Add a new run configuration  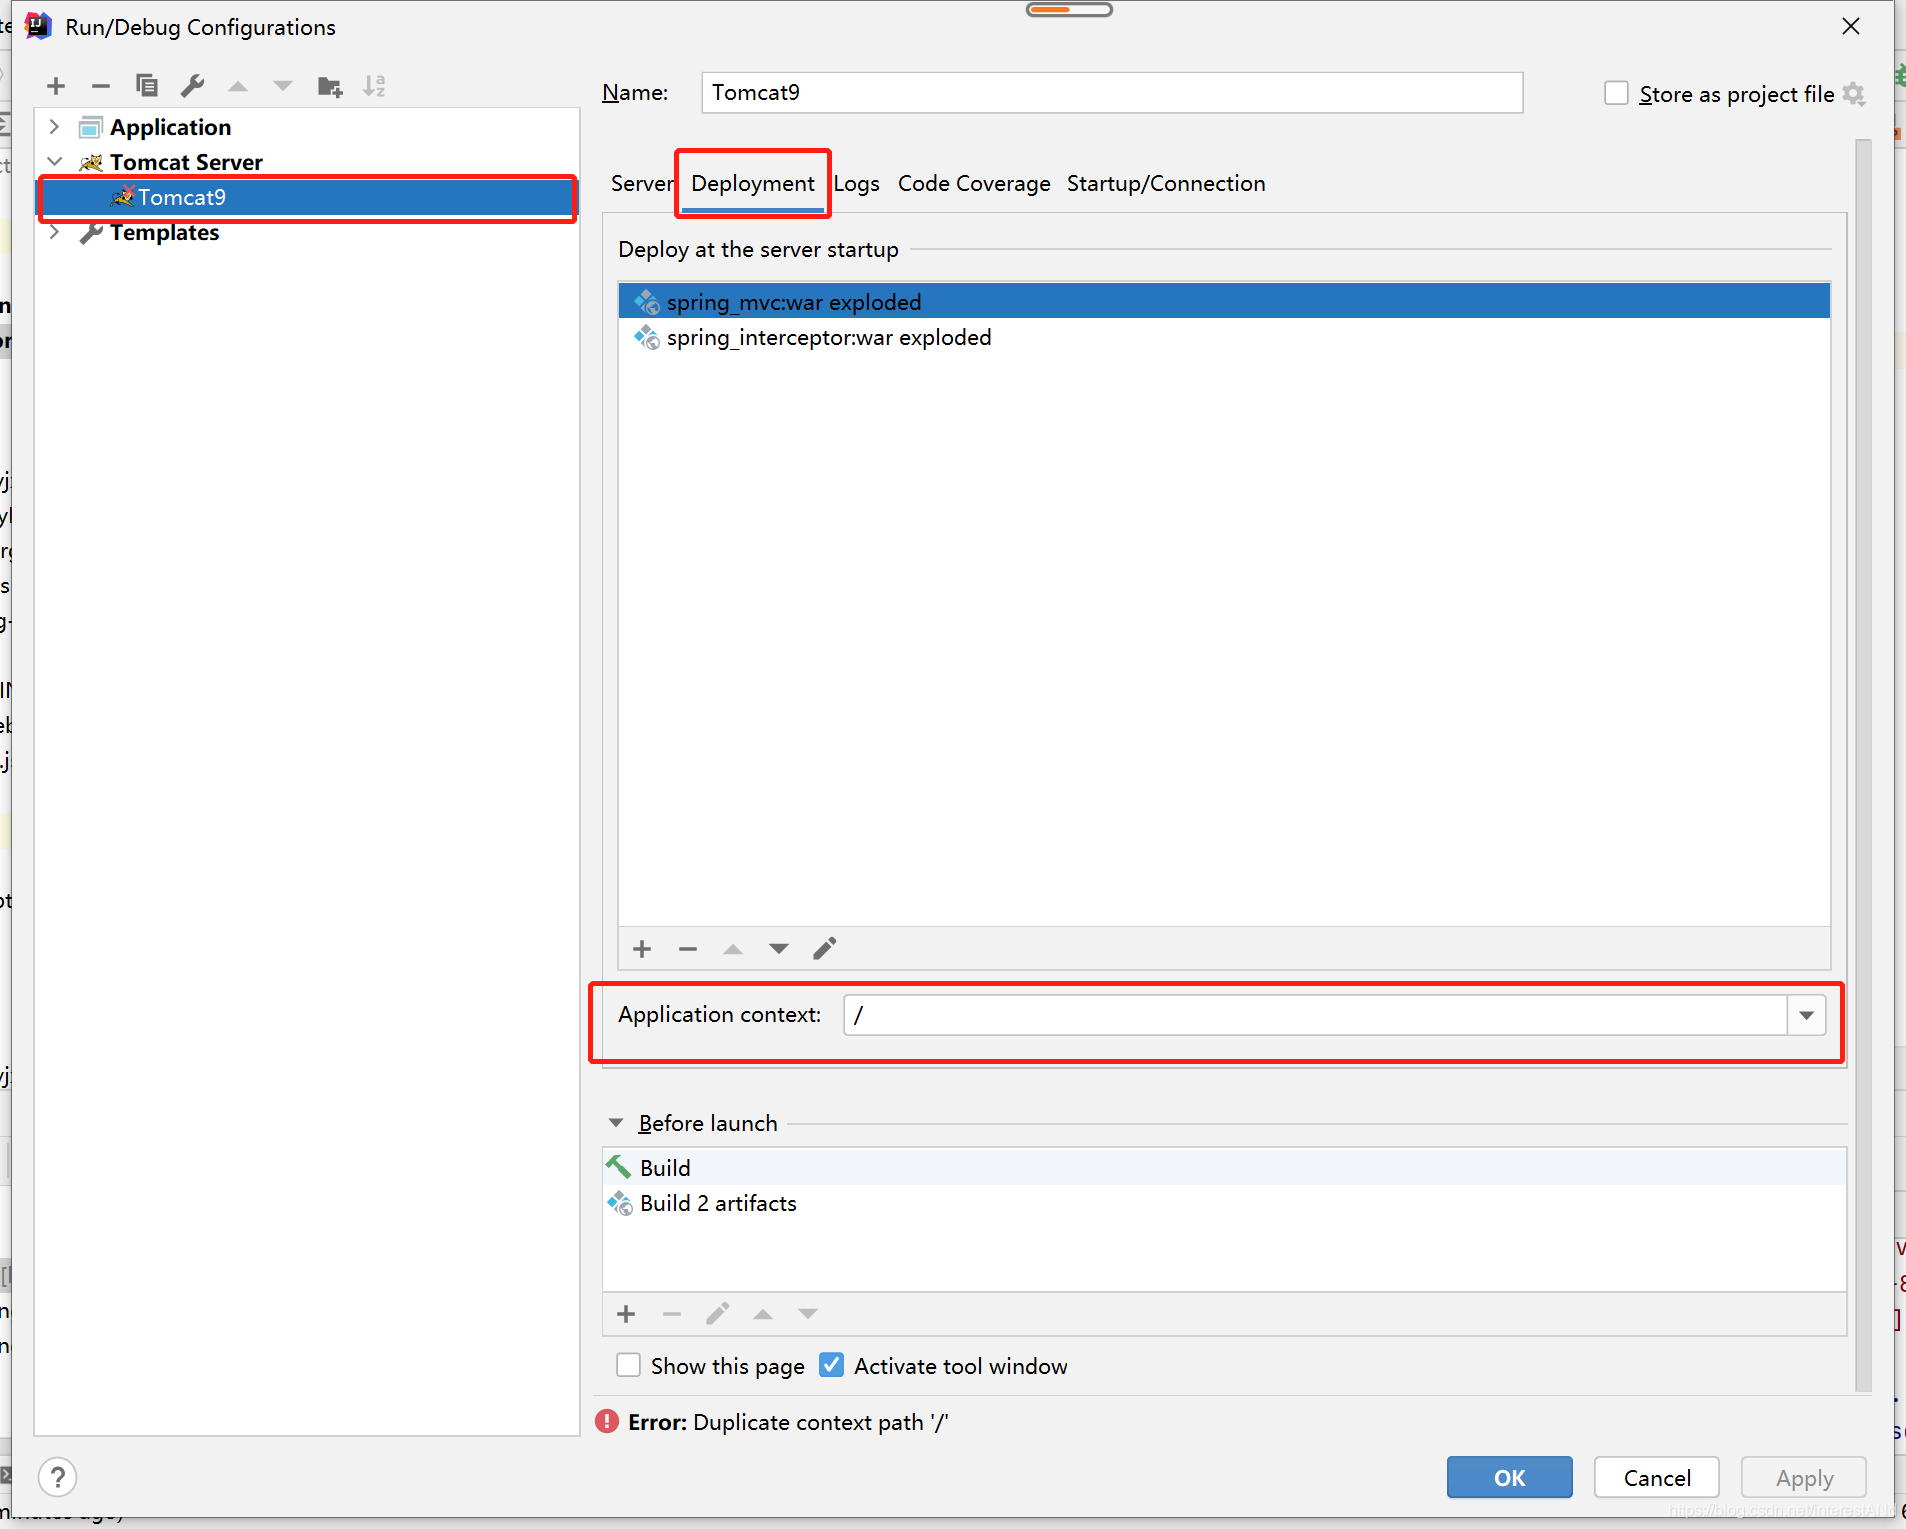click(x=56, y=86)
